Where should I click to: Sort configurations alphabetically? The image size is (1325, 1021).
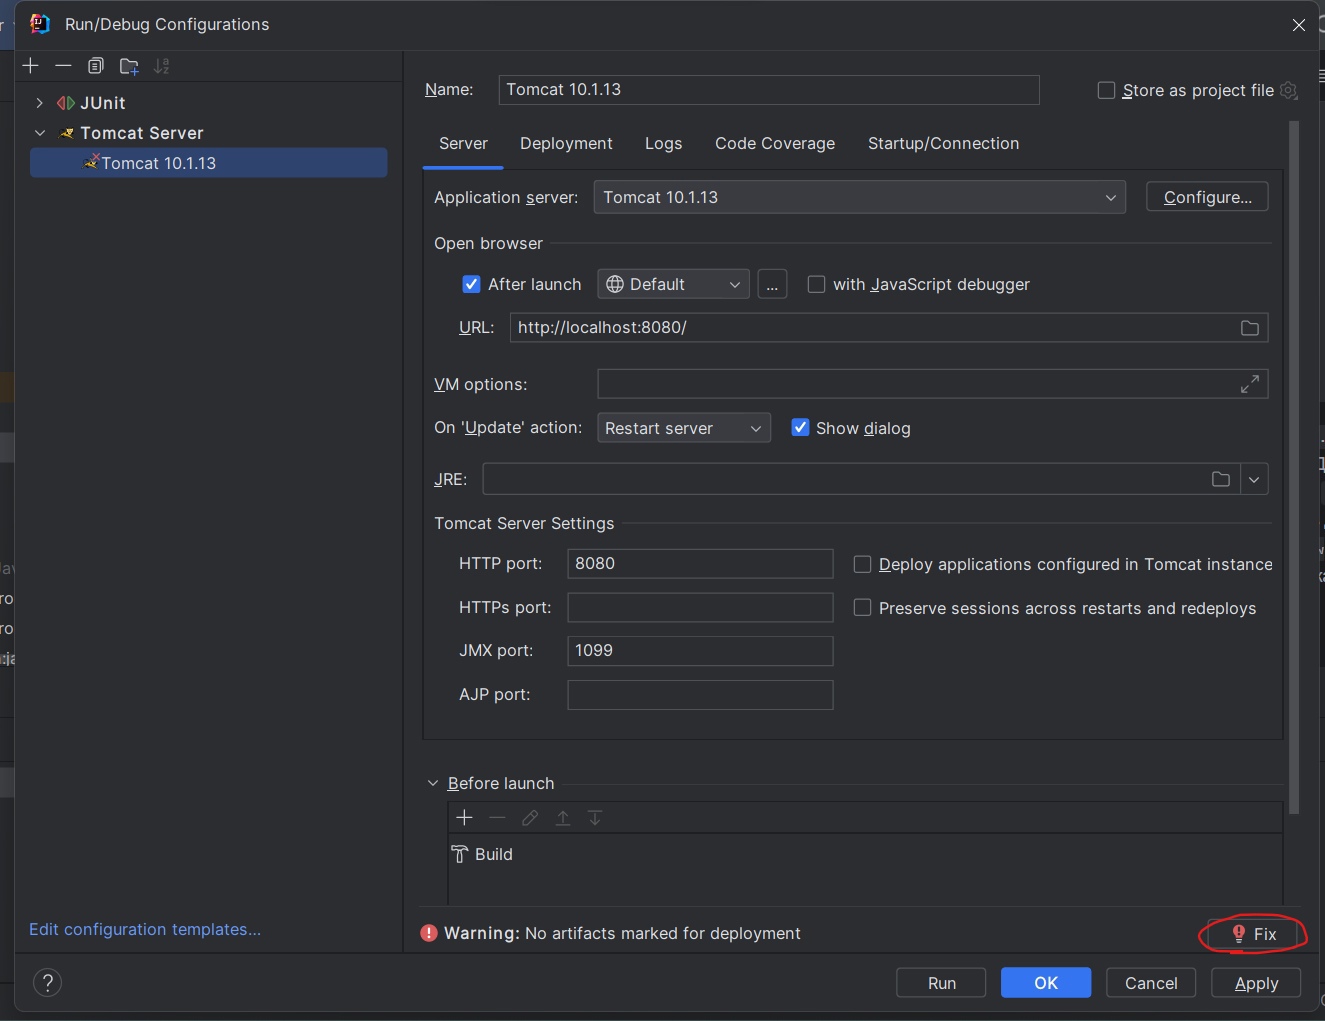coord(162,66)
